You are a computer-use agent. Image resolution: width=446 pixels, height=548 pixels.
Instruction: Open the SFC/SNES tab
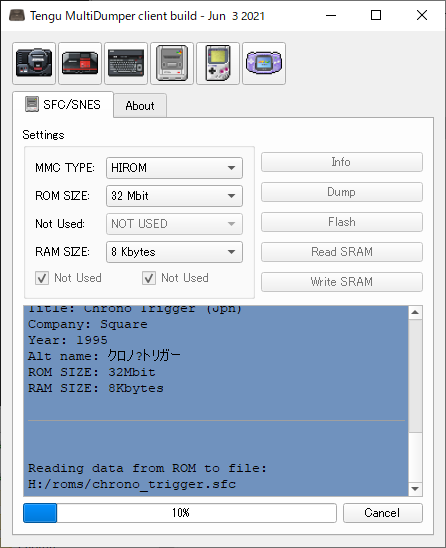tap(63, 104)
